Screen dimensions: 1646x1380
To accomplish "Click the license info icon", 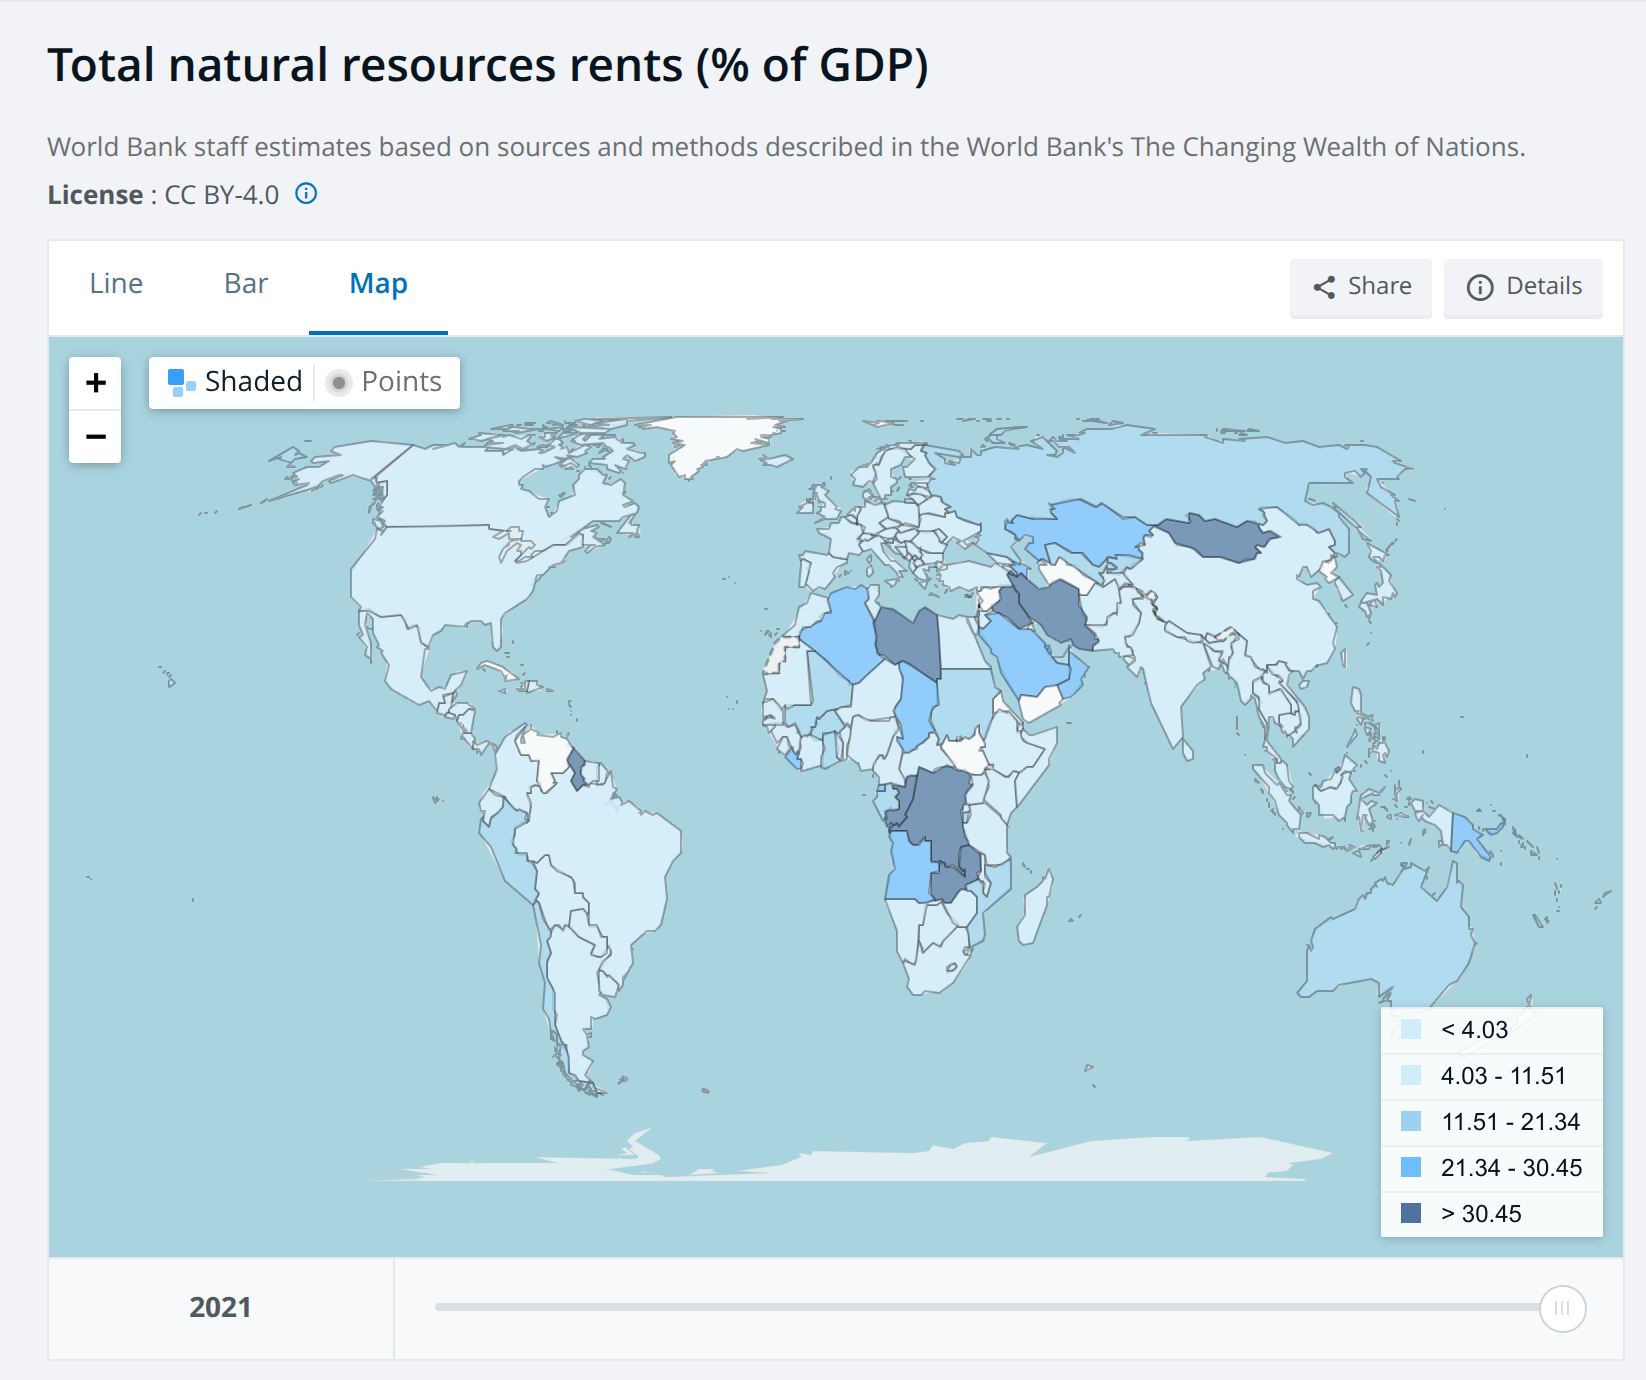I will pyautogui.click(x=306, y=194).
